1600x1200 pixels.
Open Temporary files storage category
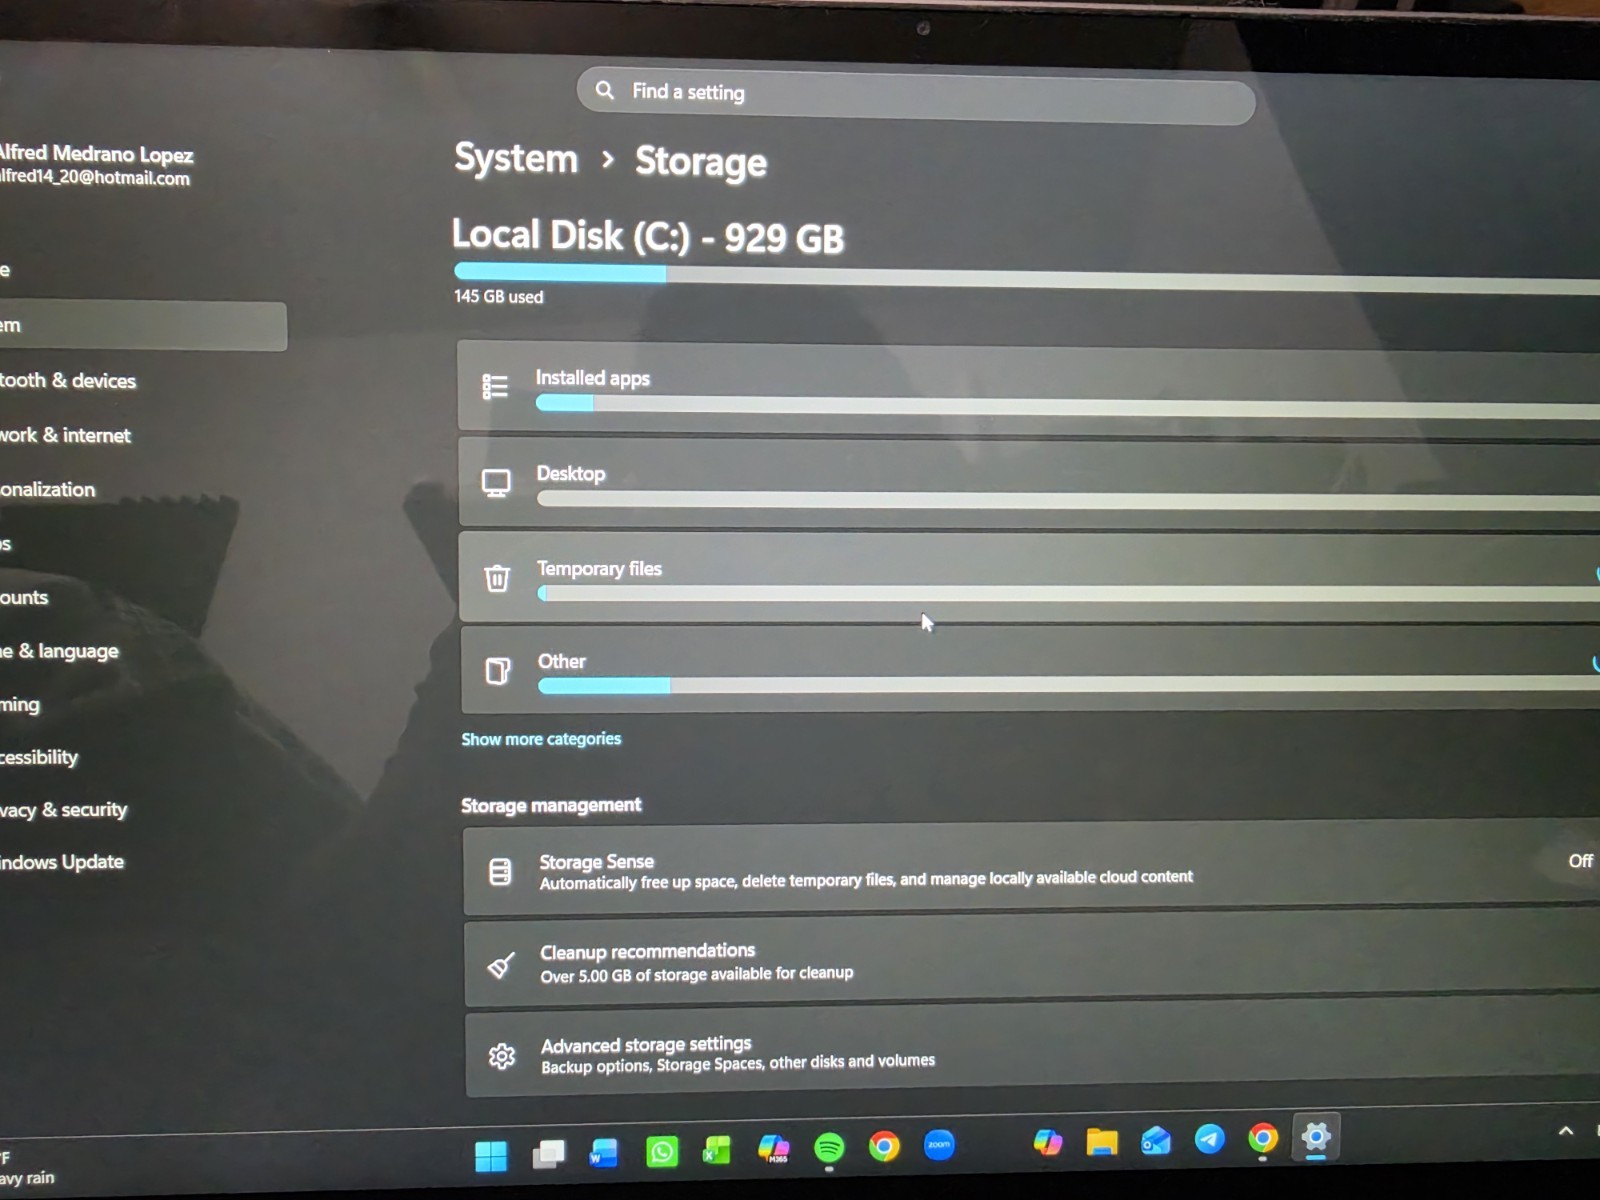[1030, 578]
